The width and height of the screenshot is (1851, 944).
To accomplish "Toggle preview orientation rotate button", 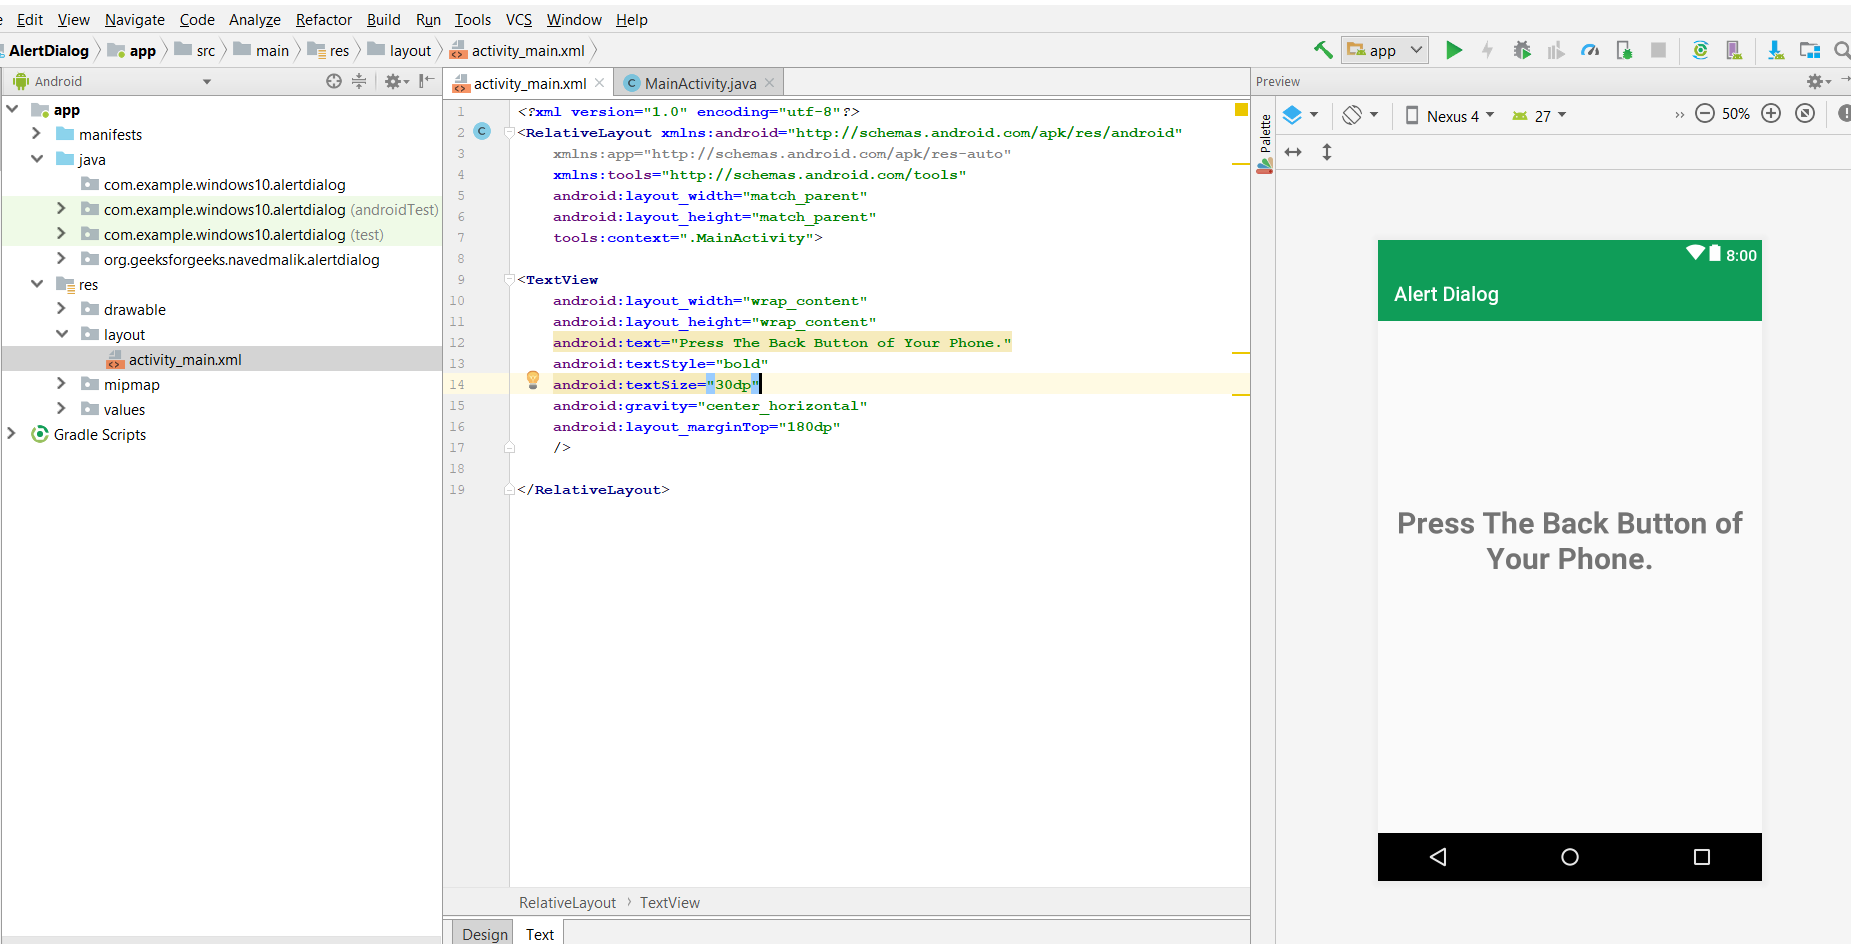I will [1353, 115].
